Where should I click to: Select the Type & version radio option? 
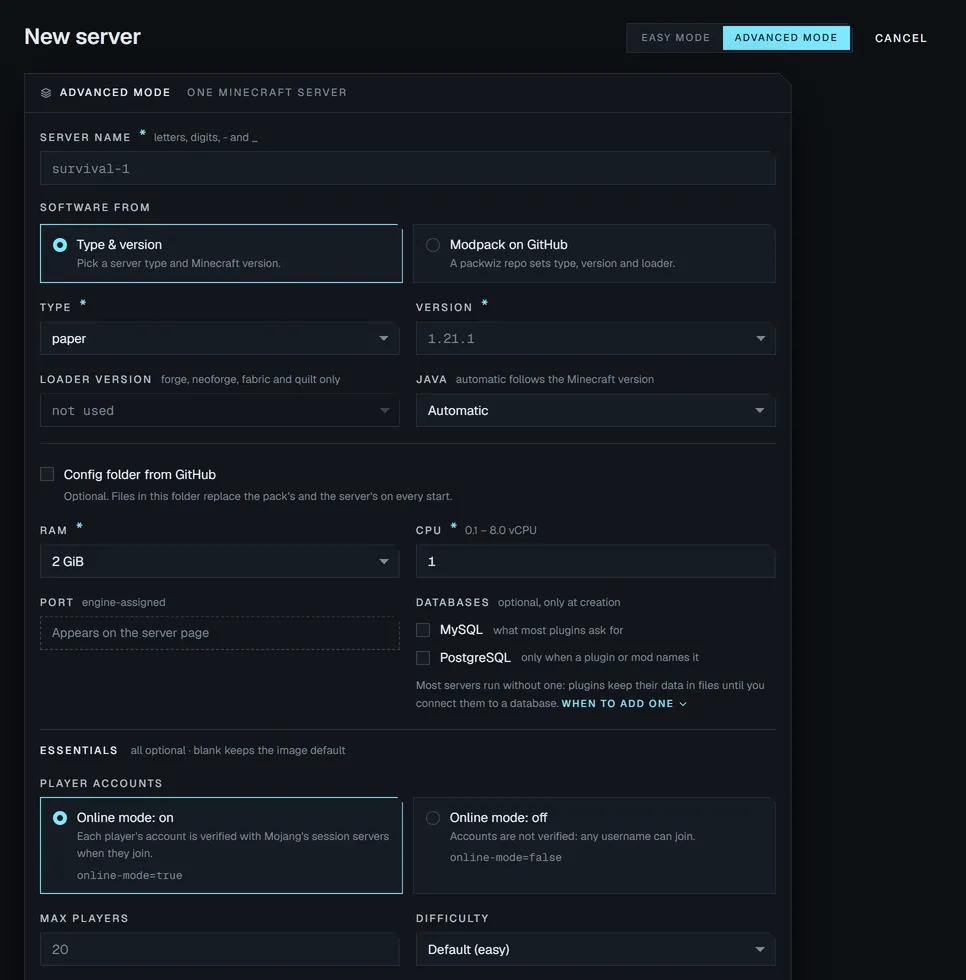221,253
